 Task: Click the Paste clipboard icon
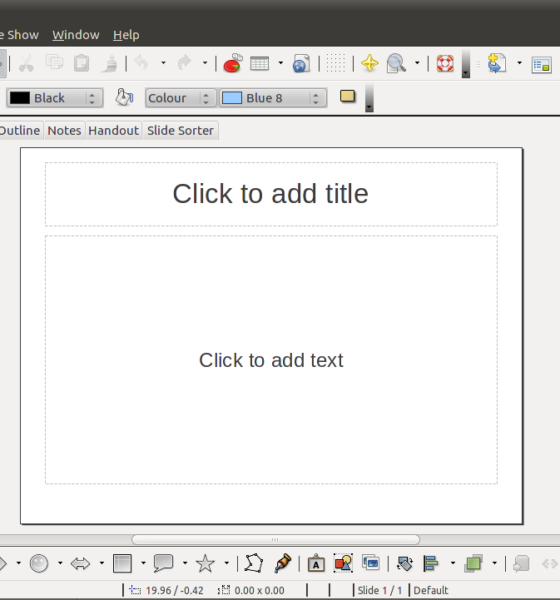point(82,63)
